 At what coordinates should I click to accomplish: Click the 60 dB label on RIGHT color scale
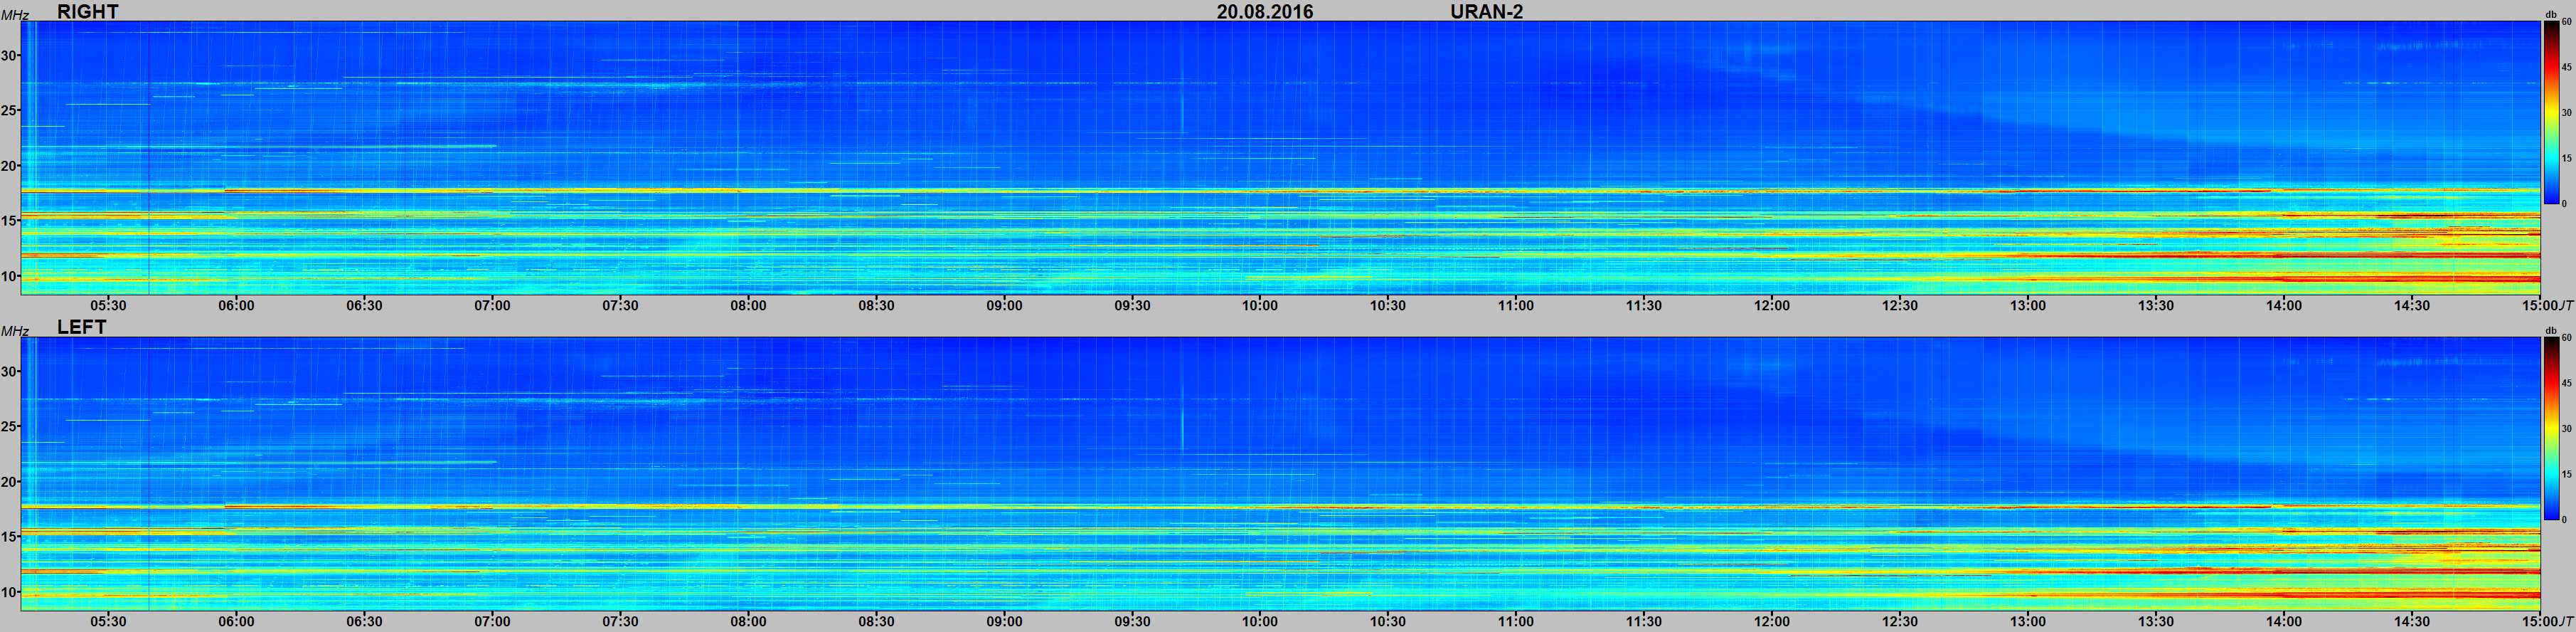click(2566, 22)
